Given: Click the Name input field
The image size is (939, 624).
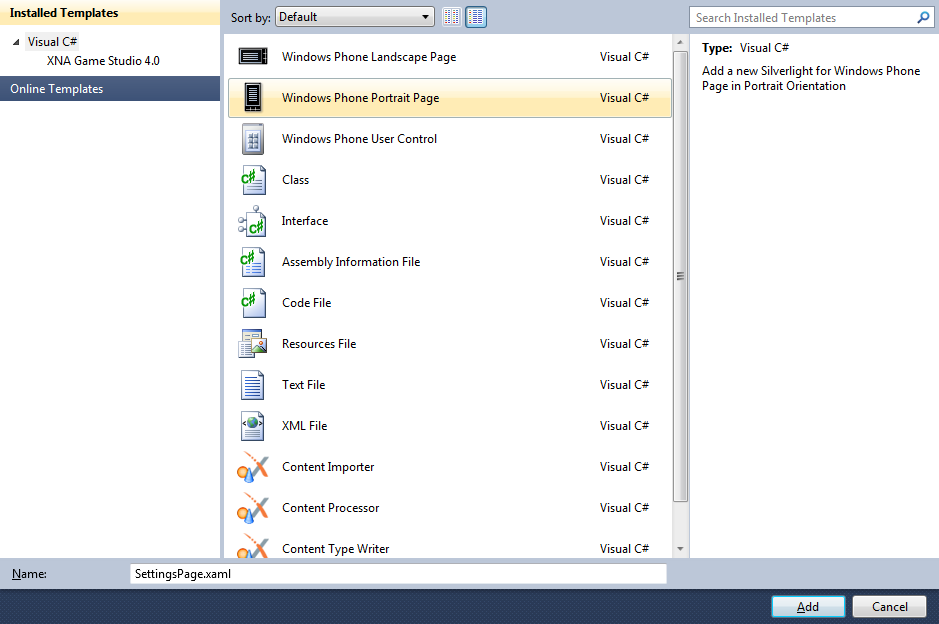Looking at the screenshot, I should coord(398,574).
